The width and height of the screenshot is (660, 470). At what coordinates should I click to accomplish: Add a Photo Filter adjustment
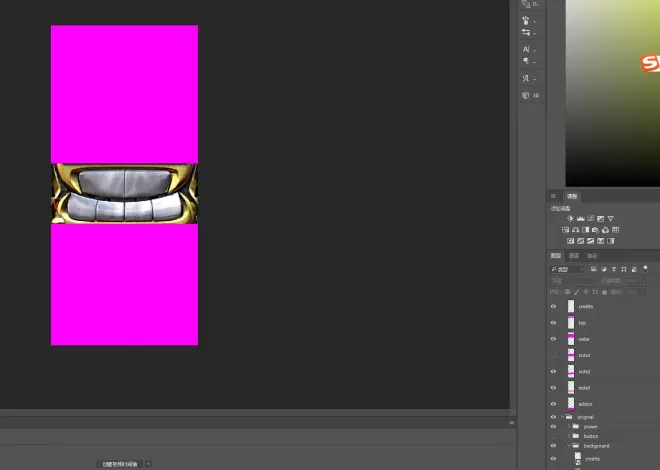(595, 230)
